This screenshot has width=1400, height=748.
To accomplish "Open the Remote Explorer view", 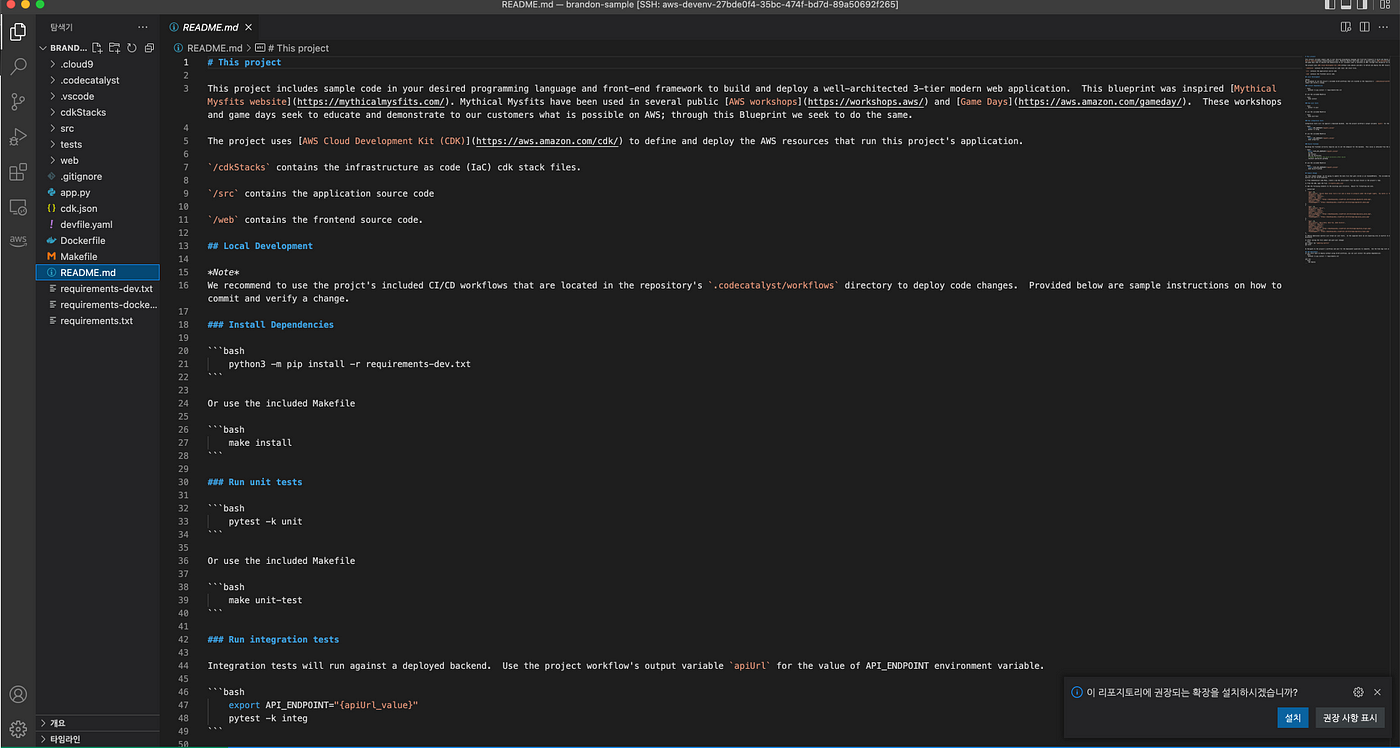I will tap(18, 207).
